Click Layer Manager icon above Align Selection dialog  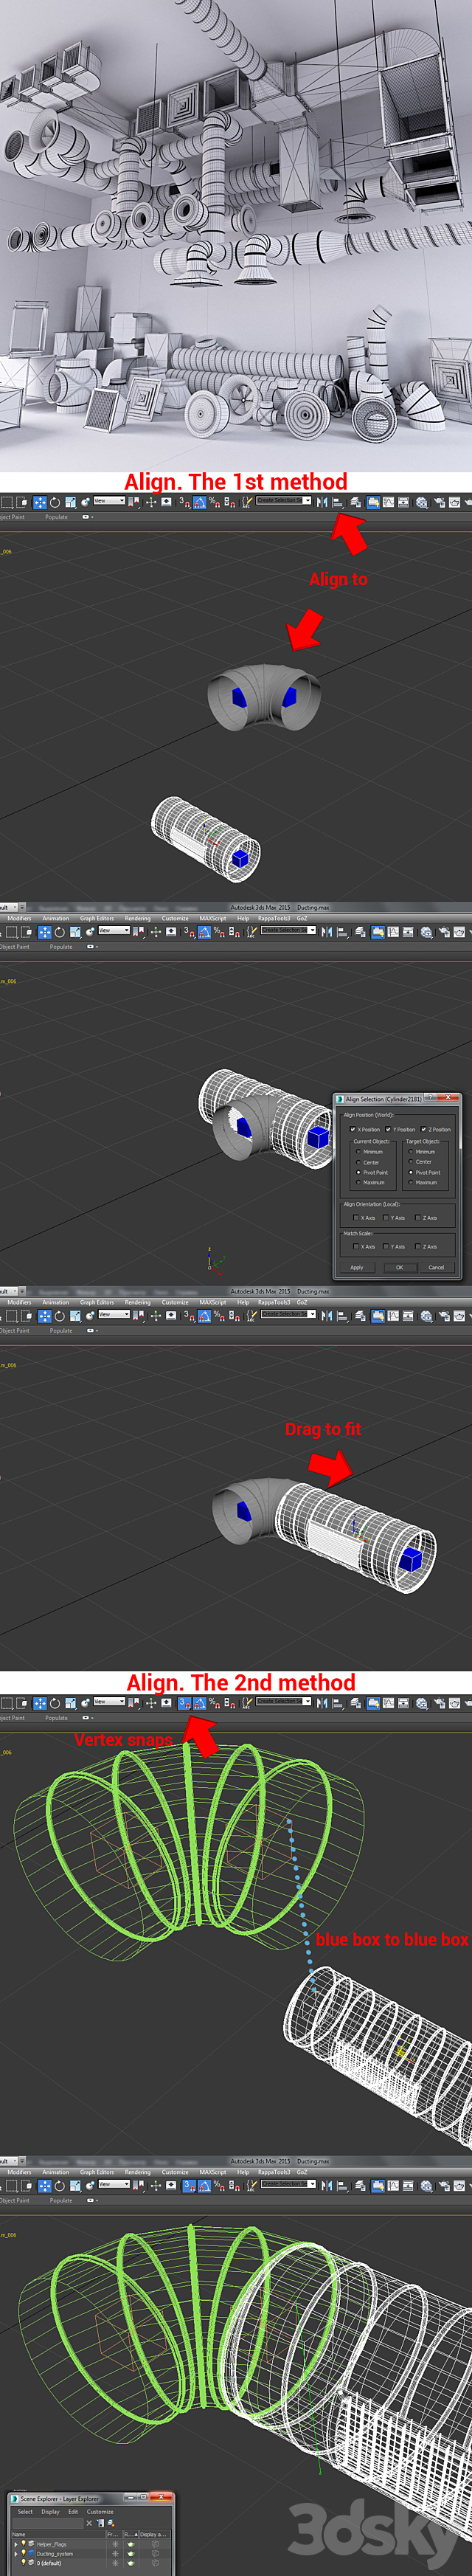pos(360,931)
